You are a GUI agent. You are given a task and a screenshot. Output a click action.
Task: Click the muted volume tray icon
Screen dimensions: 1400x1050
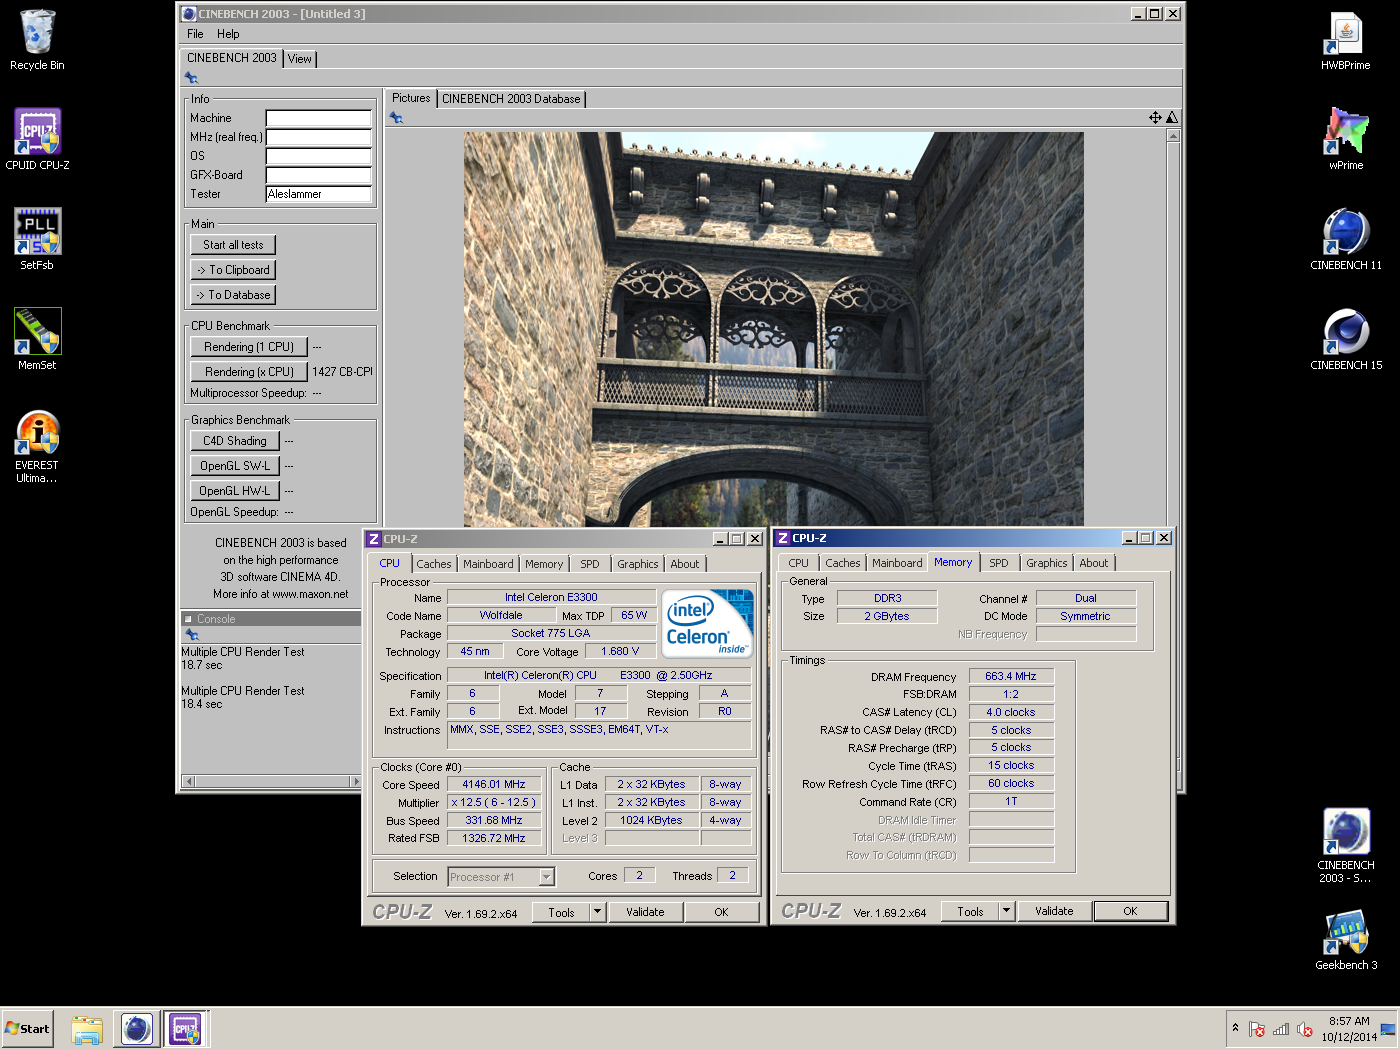[x=1305, y=1029]
